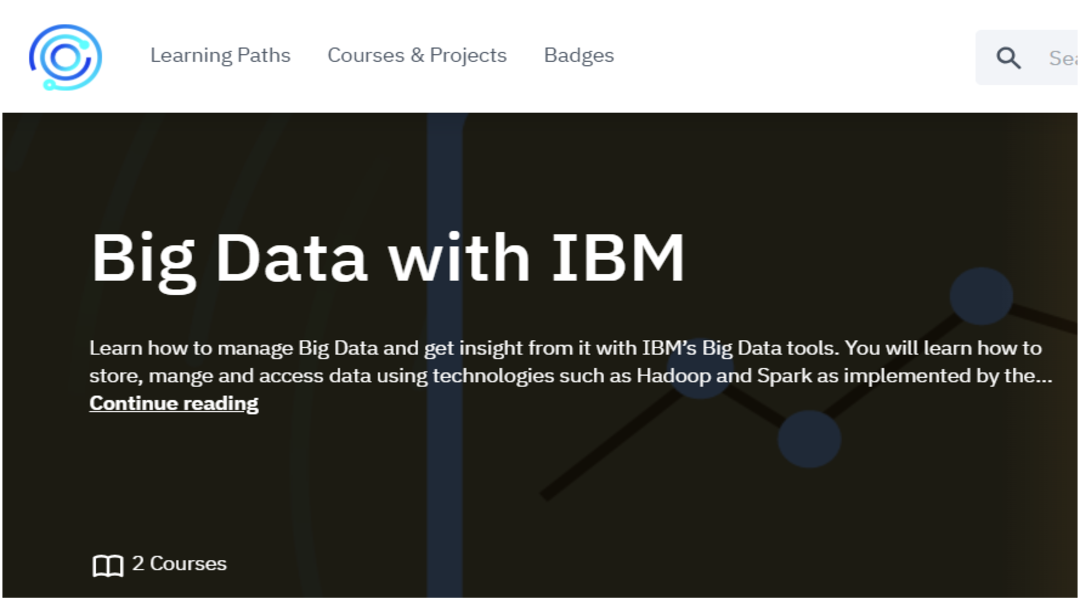Screen dimensions: 1080x600
Task: Click the lowest circle node in banner graphic
Action: (809, 439)
